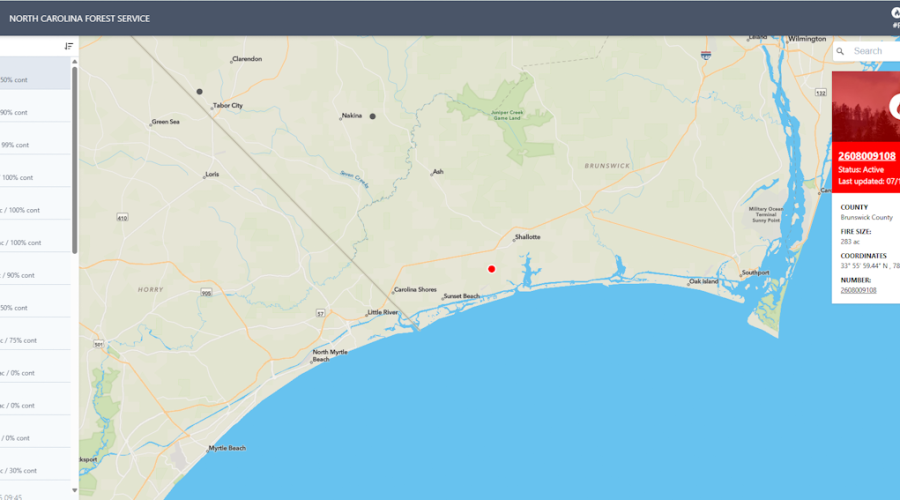
Task: Click the Military Ocean Terminal Sunny Point label
Action: tap(766, 215)
